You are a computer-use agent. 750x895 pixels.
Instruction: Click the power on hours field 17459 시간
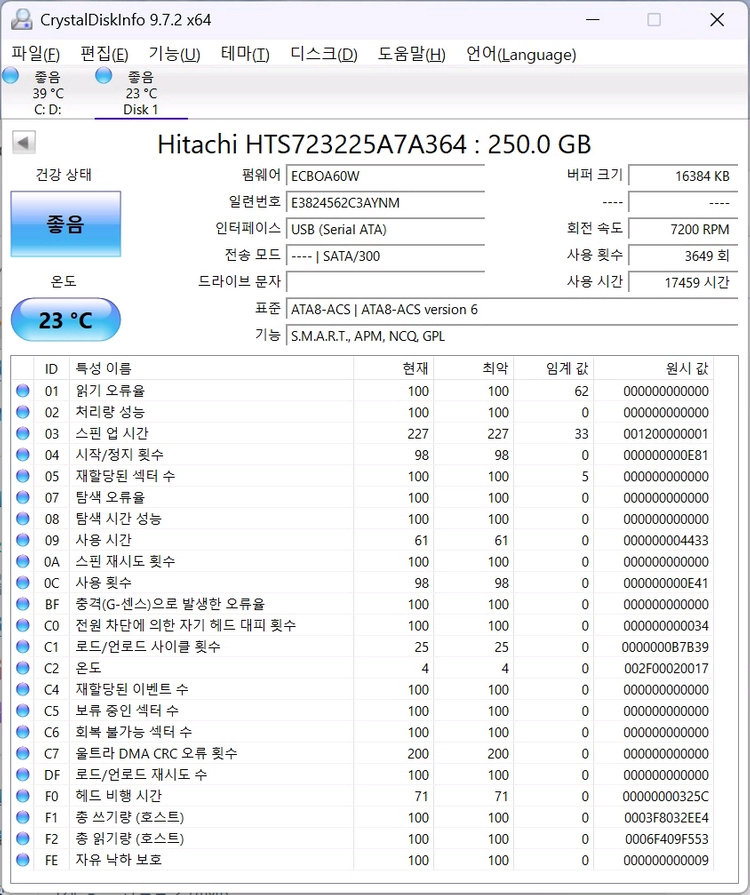(x=683, y=283)
